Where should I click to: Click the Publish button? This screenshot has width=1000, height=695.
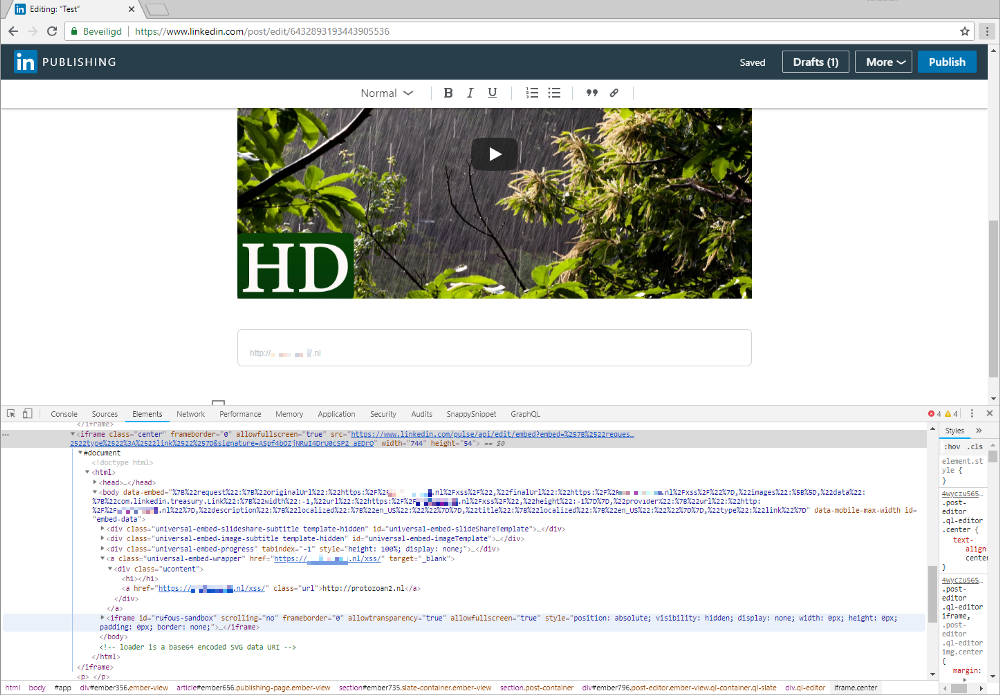click(x=947, y=62)
